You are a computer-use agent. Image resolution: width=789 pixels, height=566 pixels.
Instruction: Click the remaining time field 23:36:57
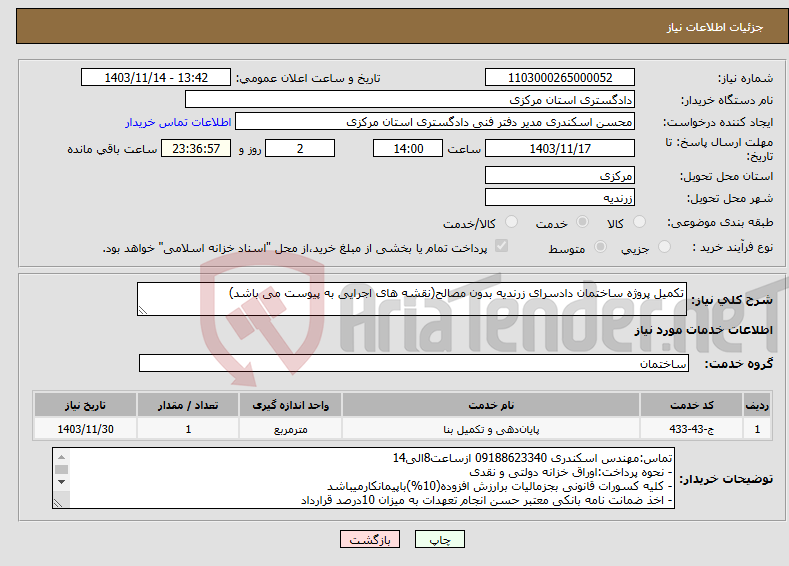click(x=196, y=148)
